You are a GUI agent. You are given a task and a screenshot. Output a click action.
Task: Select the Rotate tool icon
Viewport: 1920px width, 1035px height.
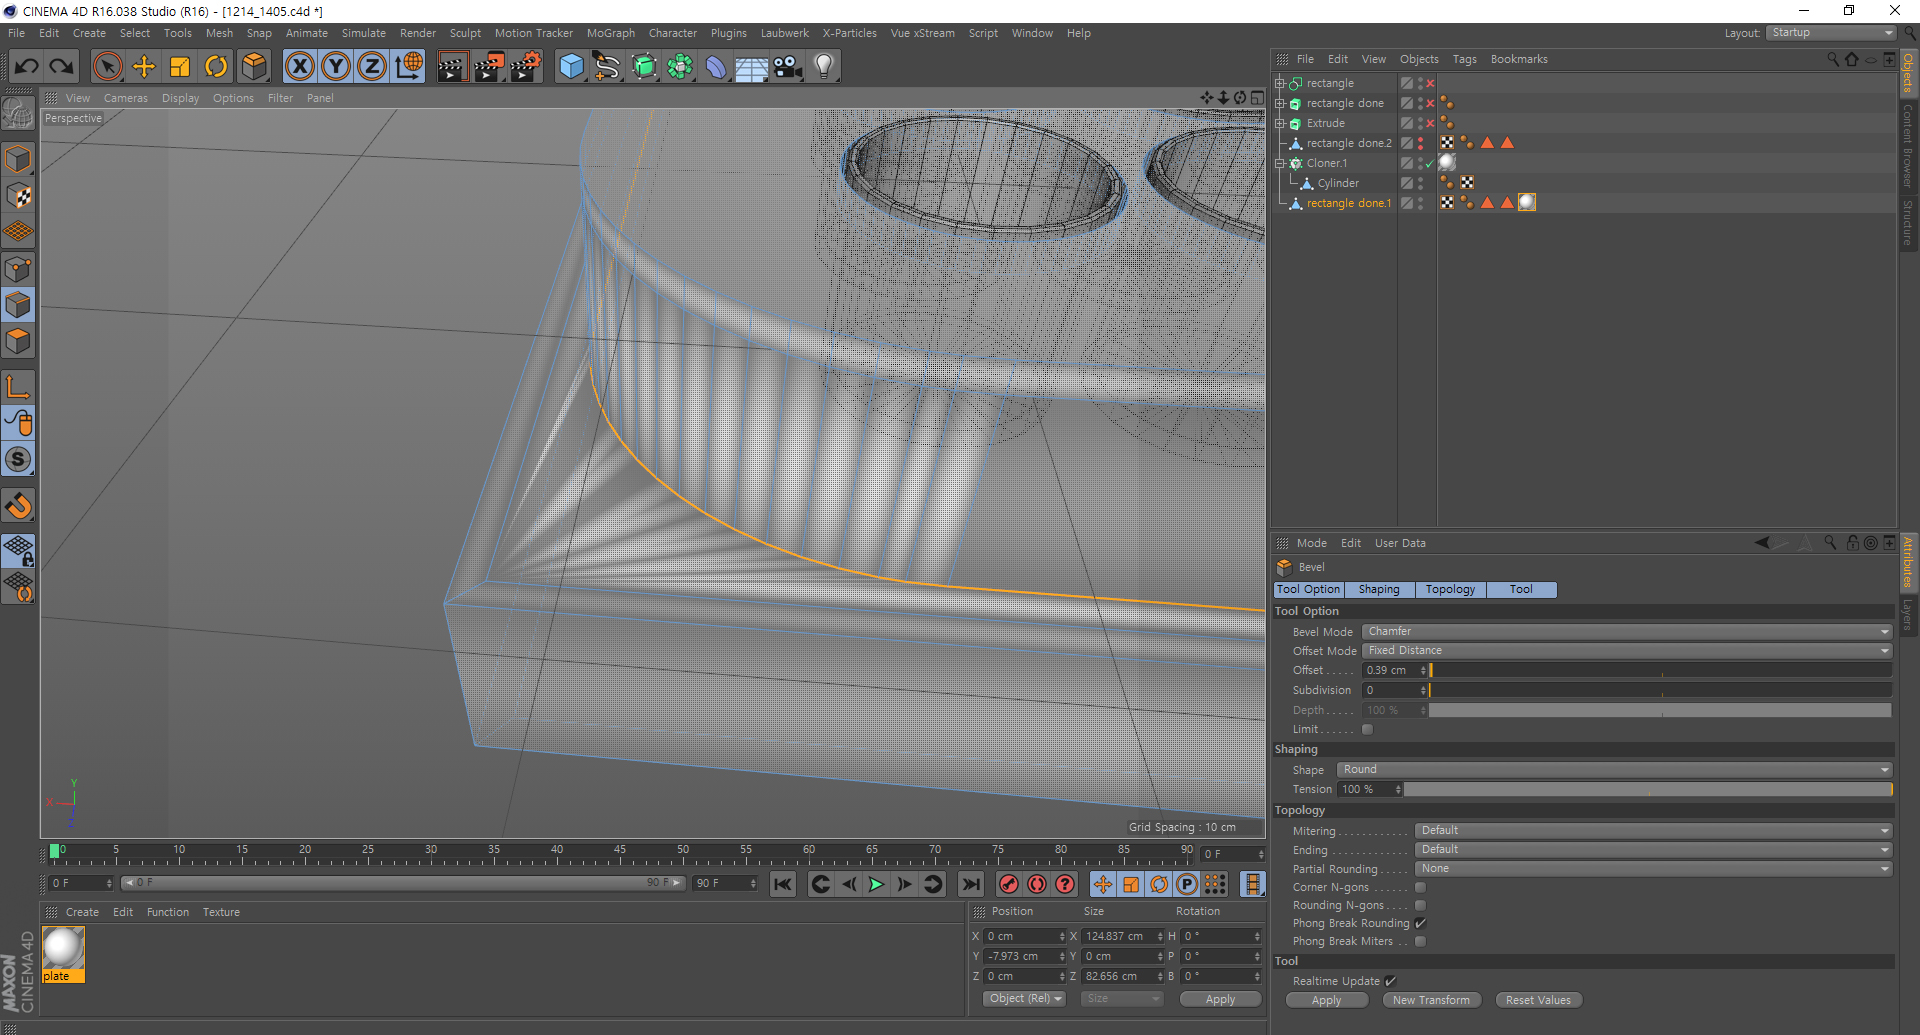point(216,67)
